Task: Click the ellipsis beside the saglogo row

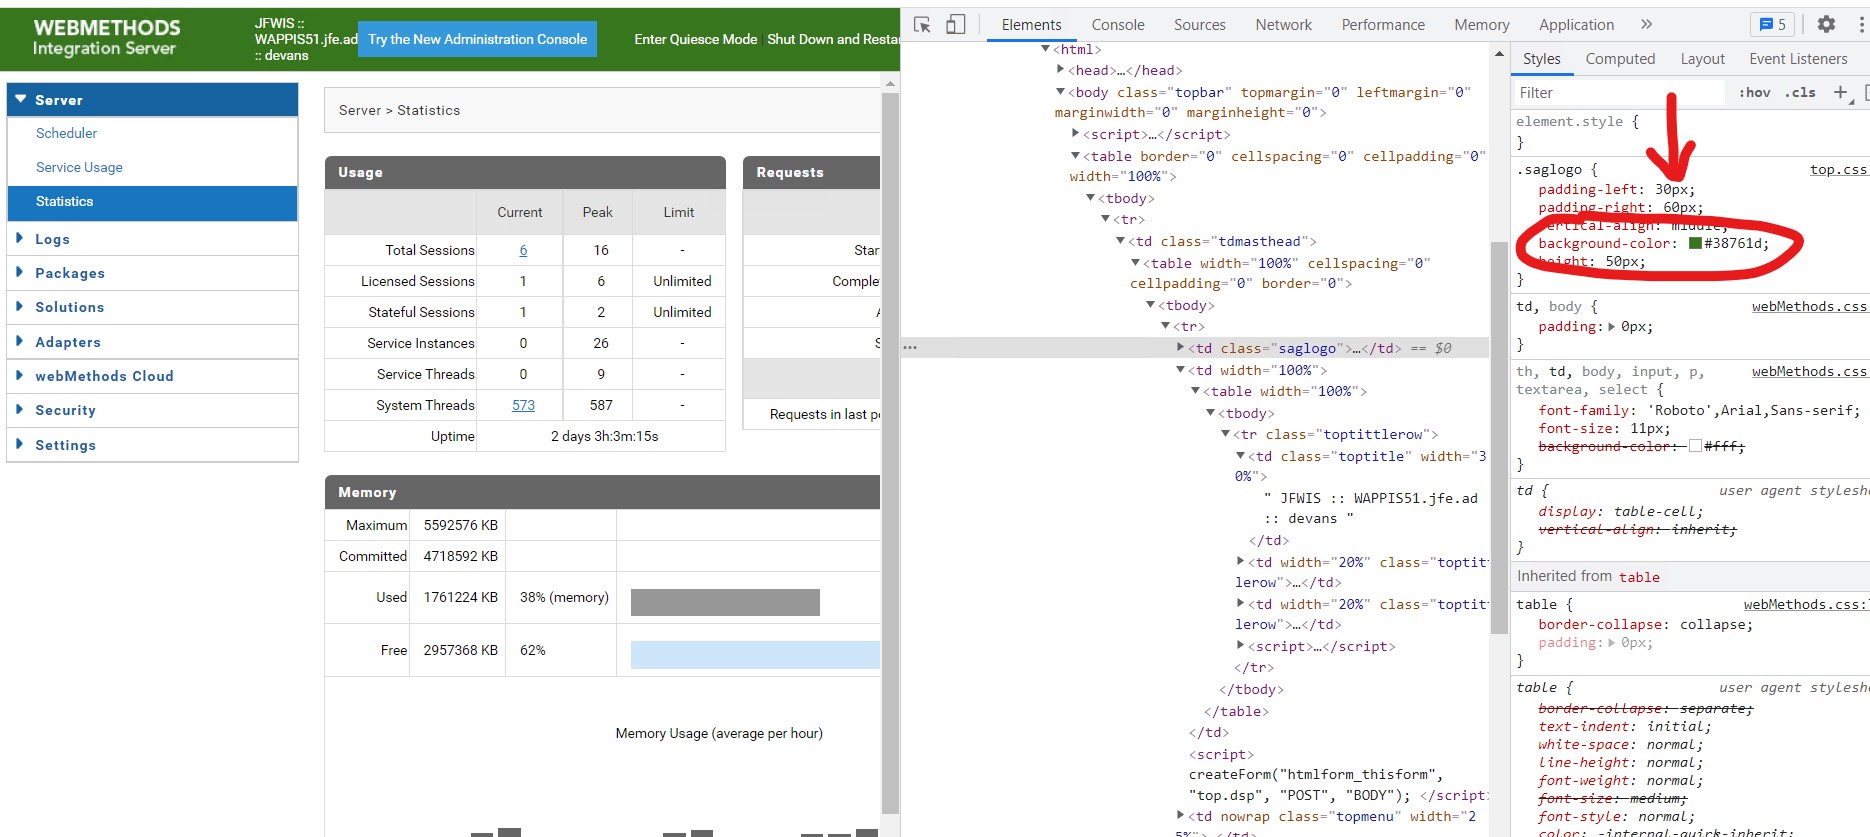Action: coord(910,348)
